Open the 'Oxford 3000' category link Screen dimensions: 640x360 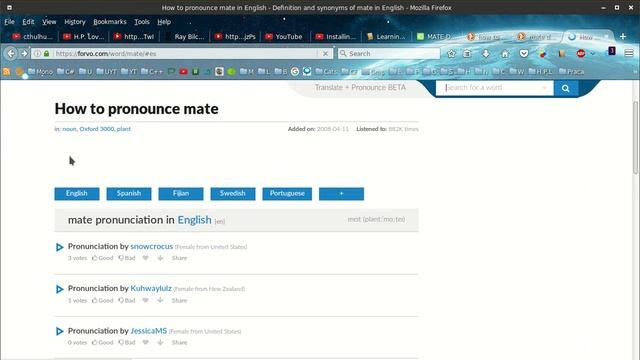pos(97,129)
